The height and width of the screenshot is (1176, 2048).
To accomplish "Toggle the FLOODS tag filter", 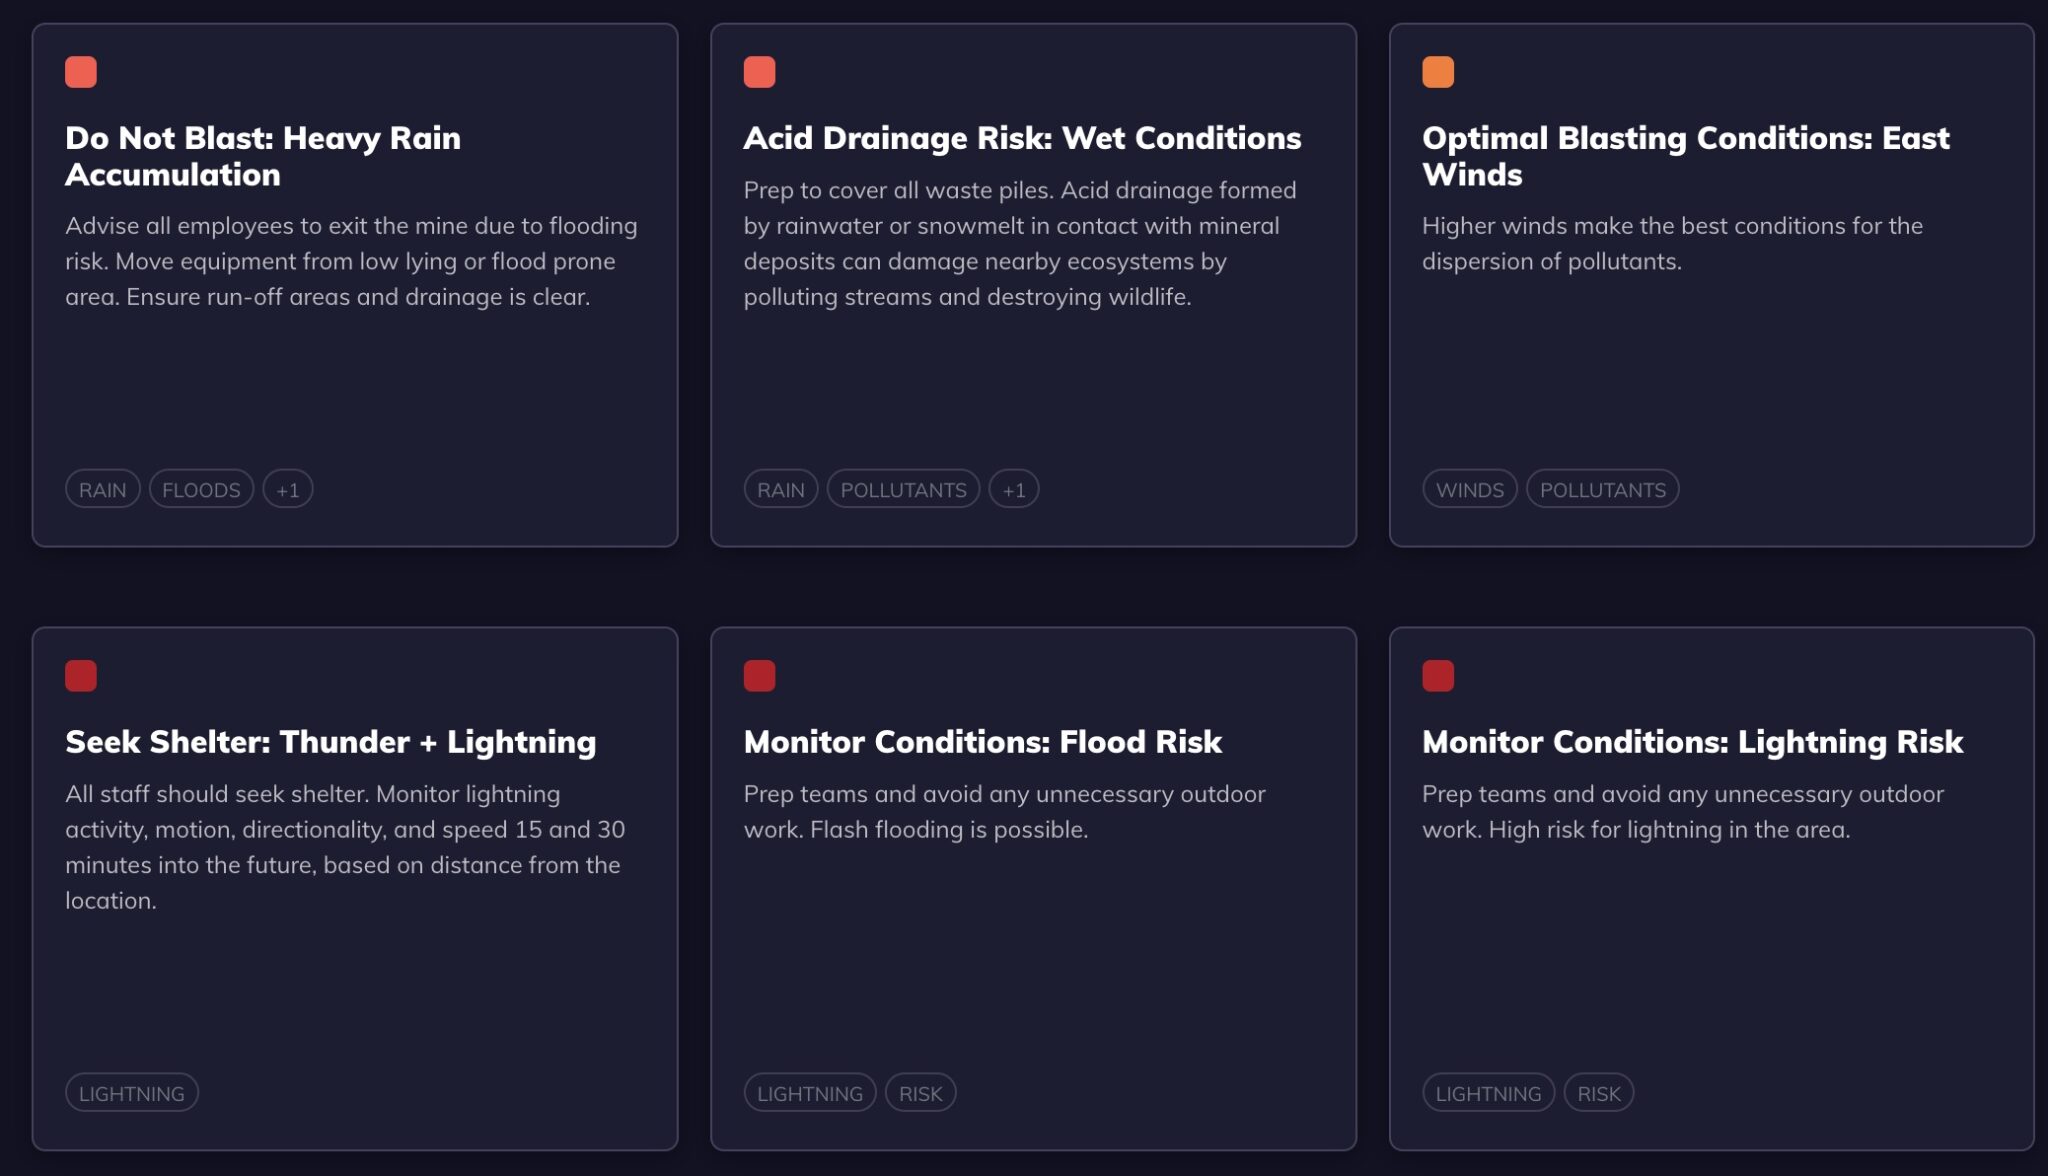I will [201, 489].
